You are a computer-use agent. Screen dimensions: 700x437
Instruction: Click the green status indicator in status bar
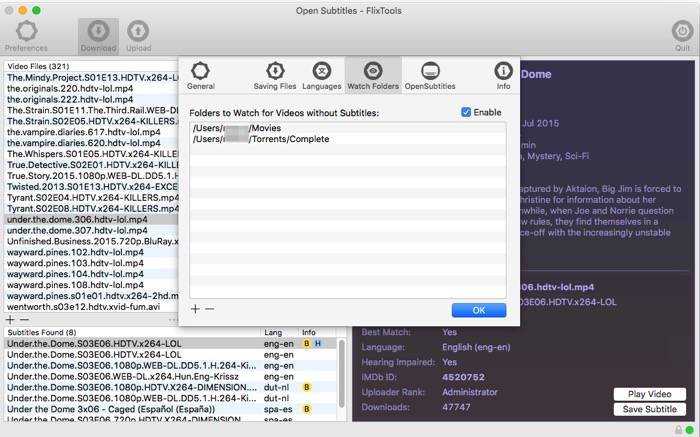click(690, 430)
